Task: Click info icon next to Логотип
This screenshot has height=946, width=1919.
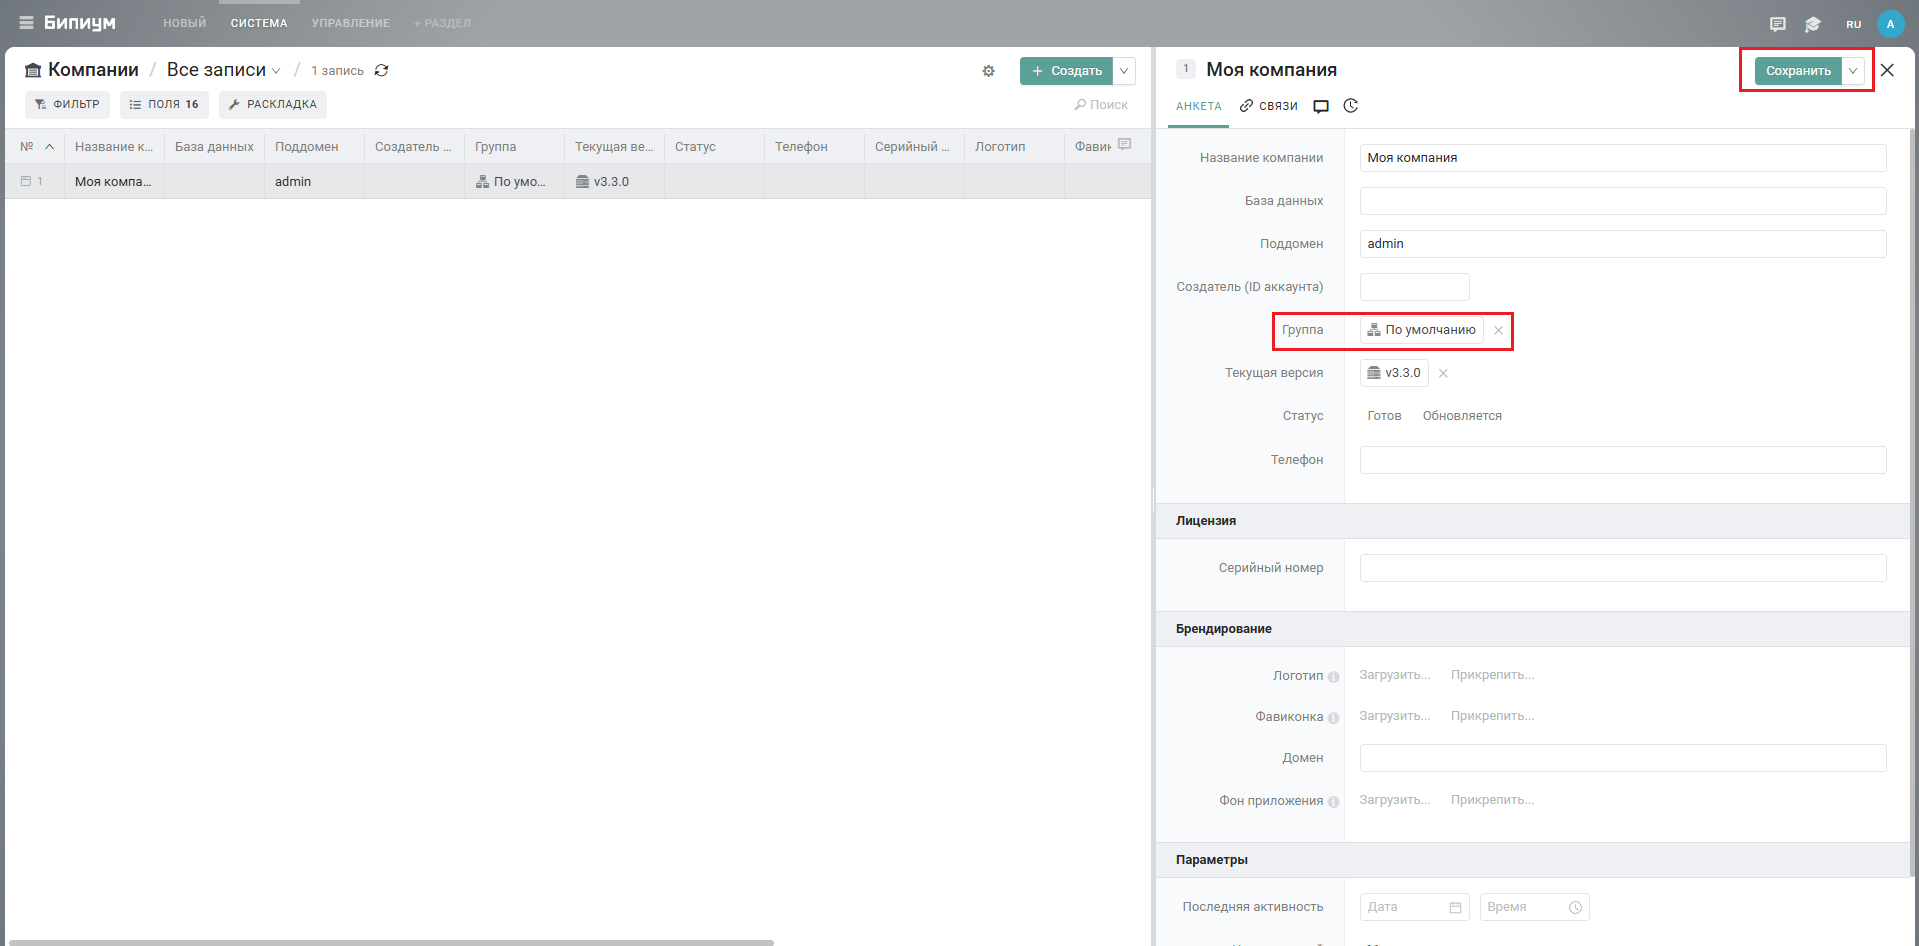Action: pos(1333,677)
